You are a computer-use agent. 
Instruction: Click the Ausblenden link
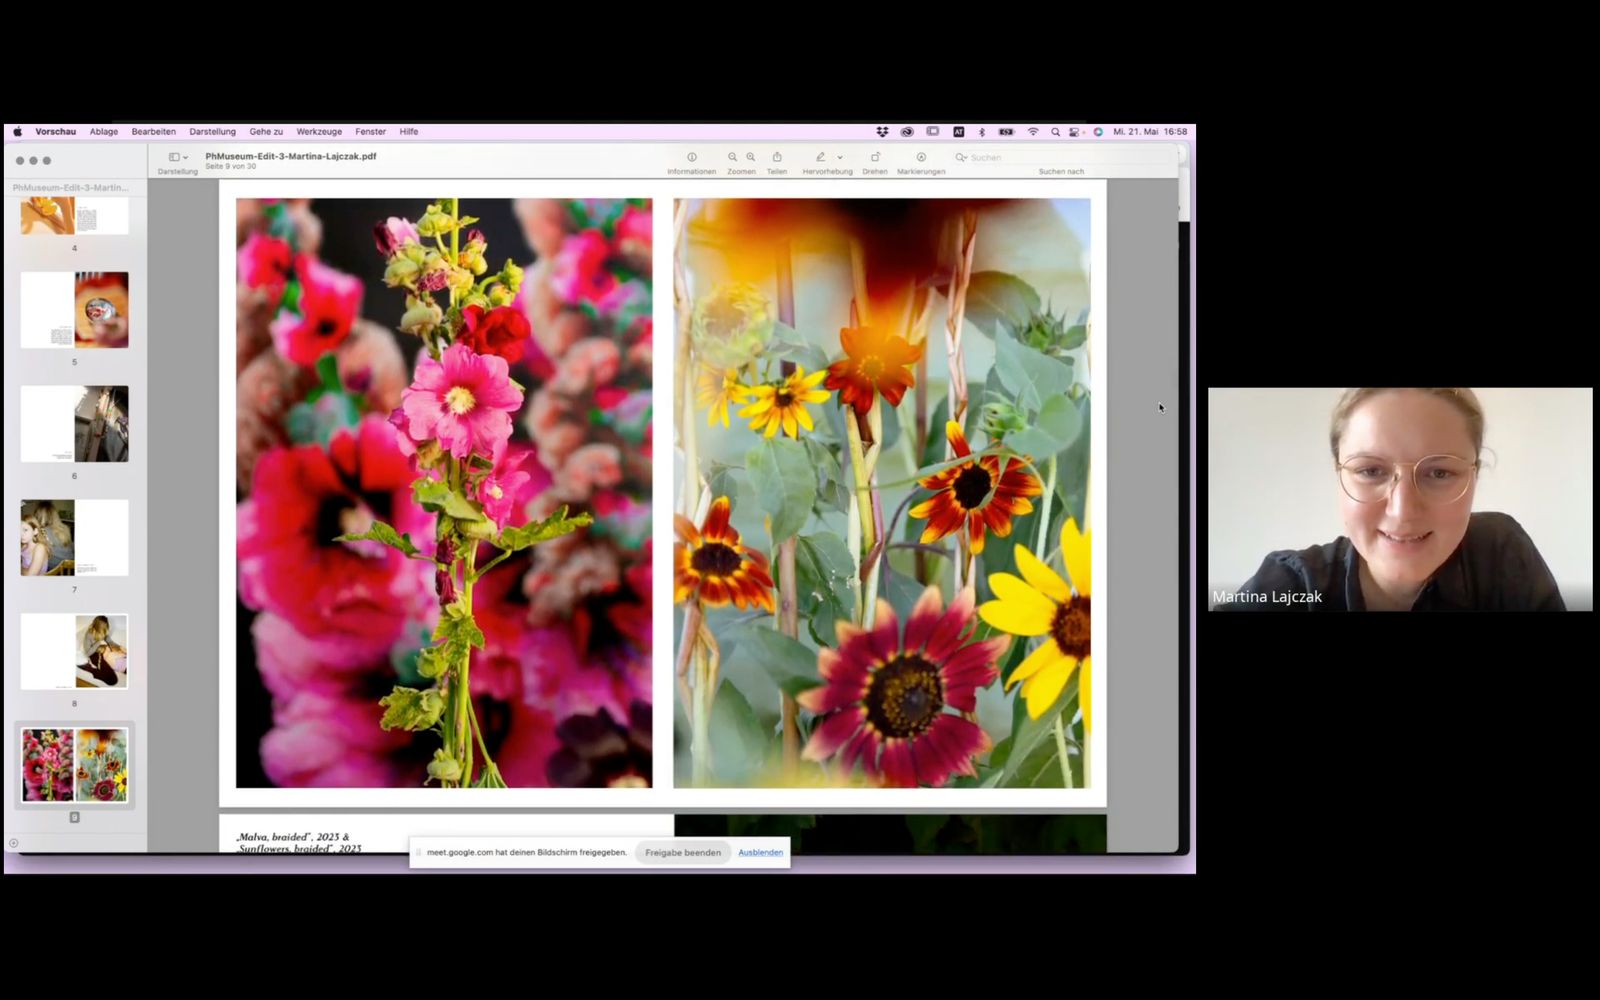(760, 853)
